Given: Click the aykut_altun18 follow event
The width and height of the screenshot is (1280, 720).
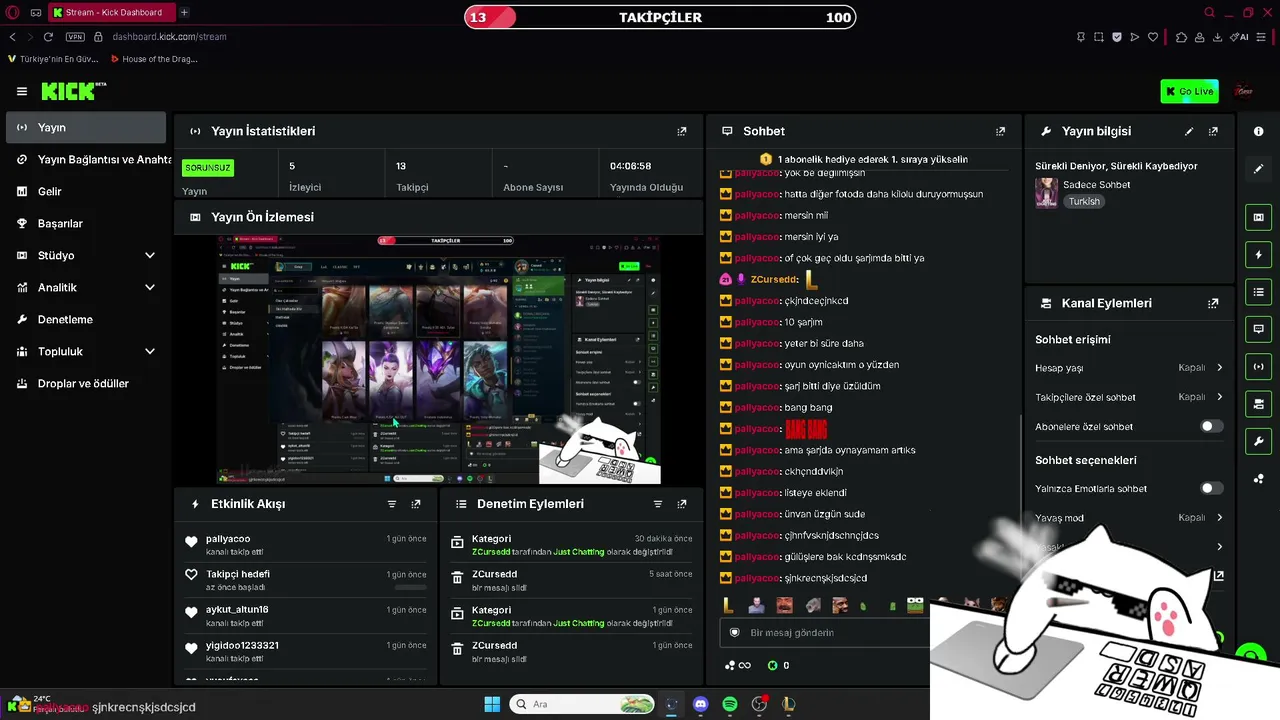Looking at the screenshot, I should pyautogui.click(x=305, y=615).
